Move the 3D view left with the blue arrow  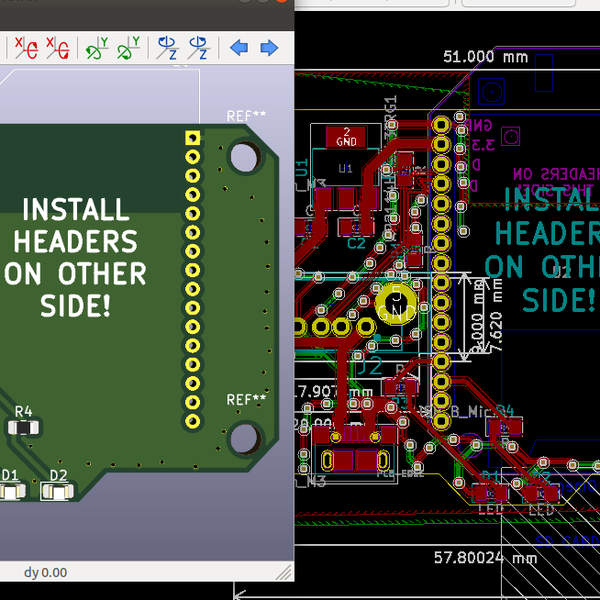point(239,48)
